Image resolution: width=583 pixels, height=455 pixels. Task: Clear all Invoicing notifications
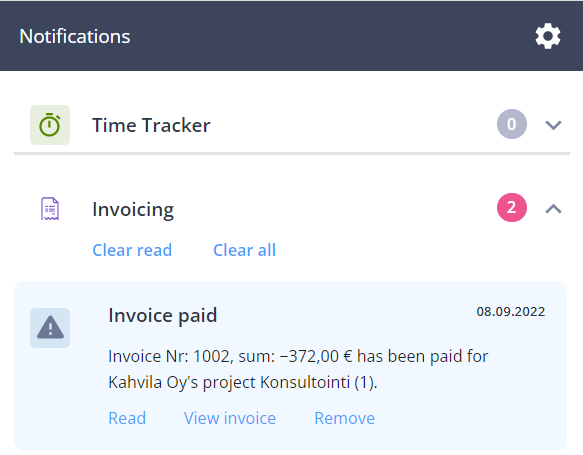244,250
